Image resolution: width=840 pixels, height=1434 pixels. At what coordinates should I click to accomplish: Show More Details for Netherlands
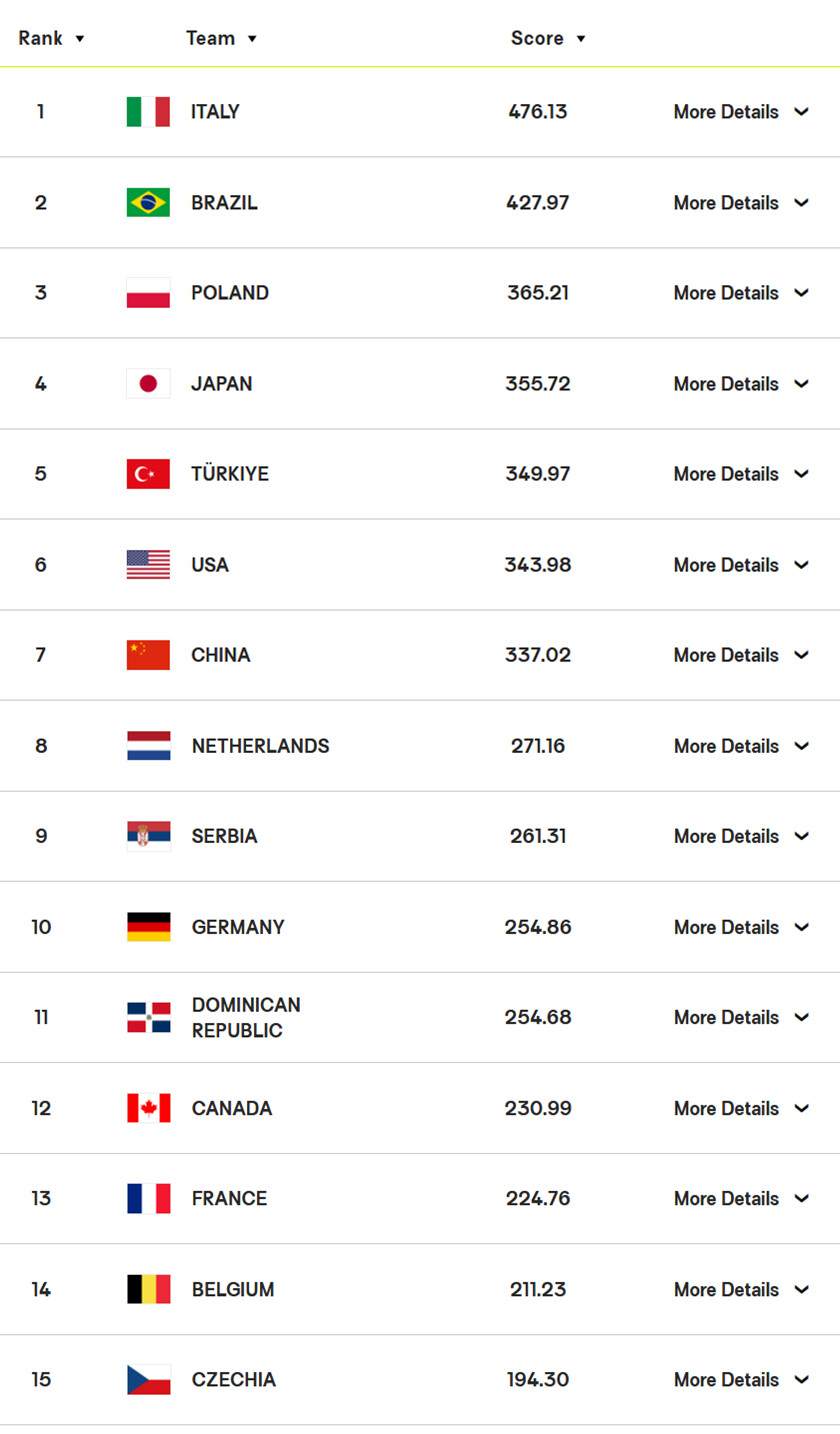pyautogui.click(x=740, y=746)
